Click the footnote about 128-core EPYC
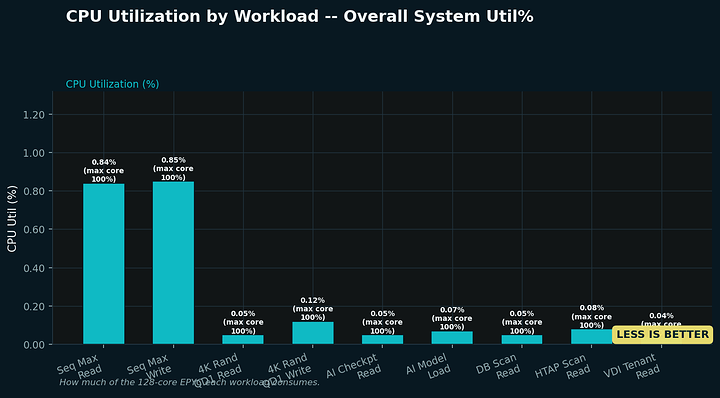The width and height of the screenshot is (720, 398). tap(189, 382)
